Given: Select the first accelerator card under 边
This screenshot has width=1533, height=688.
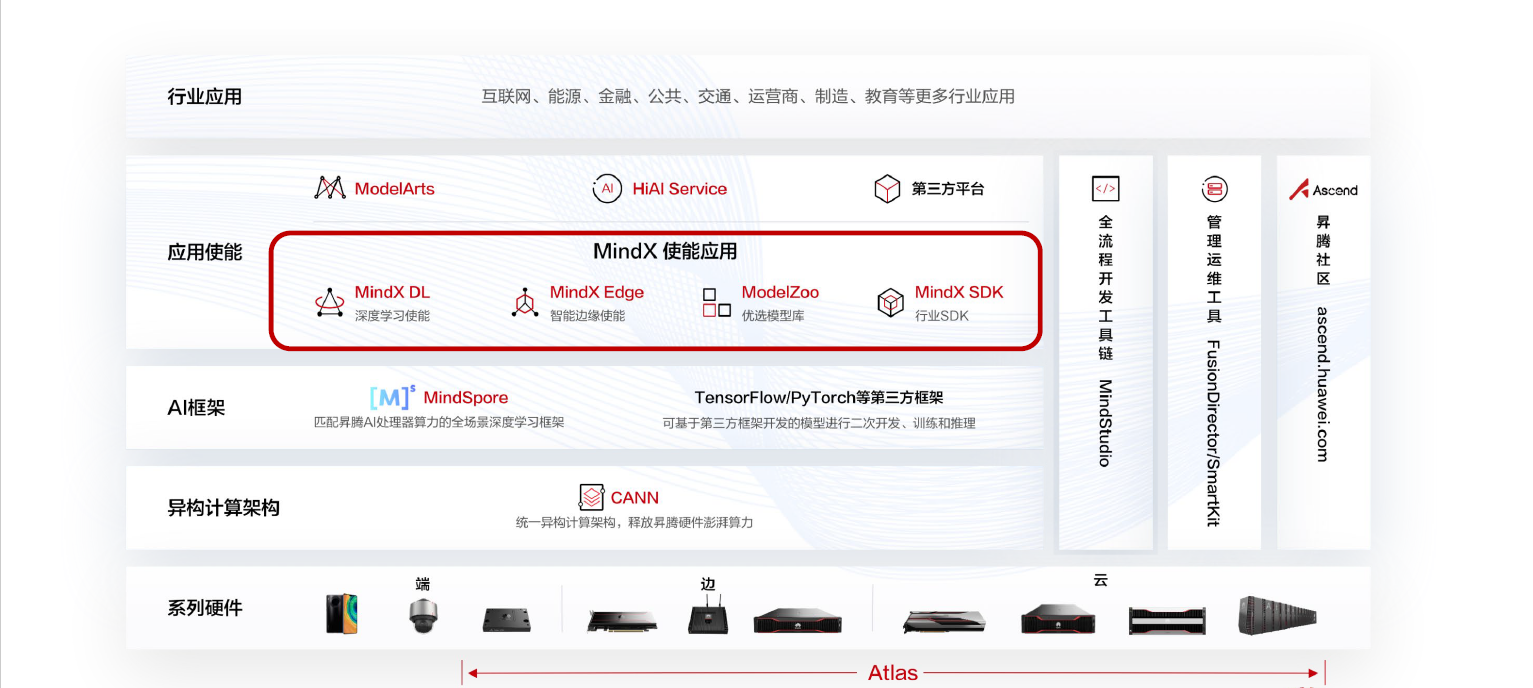Looking at the screenshot, I should (x=622, y=621).
